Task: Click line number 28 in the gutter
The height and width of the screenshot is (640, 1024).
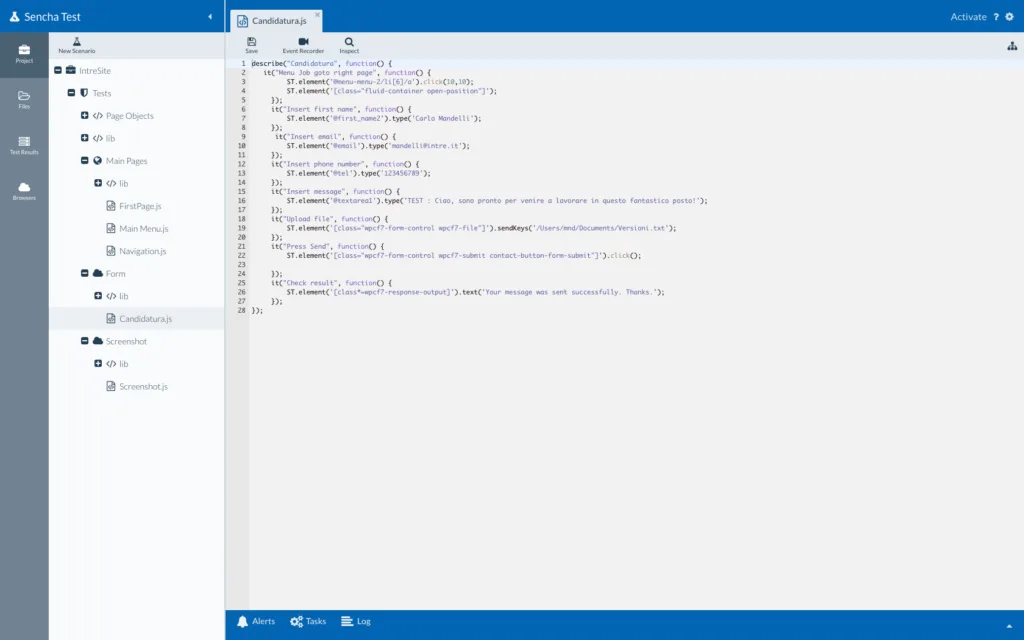Action: click(x=241, y=311)
